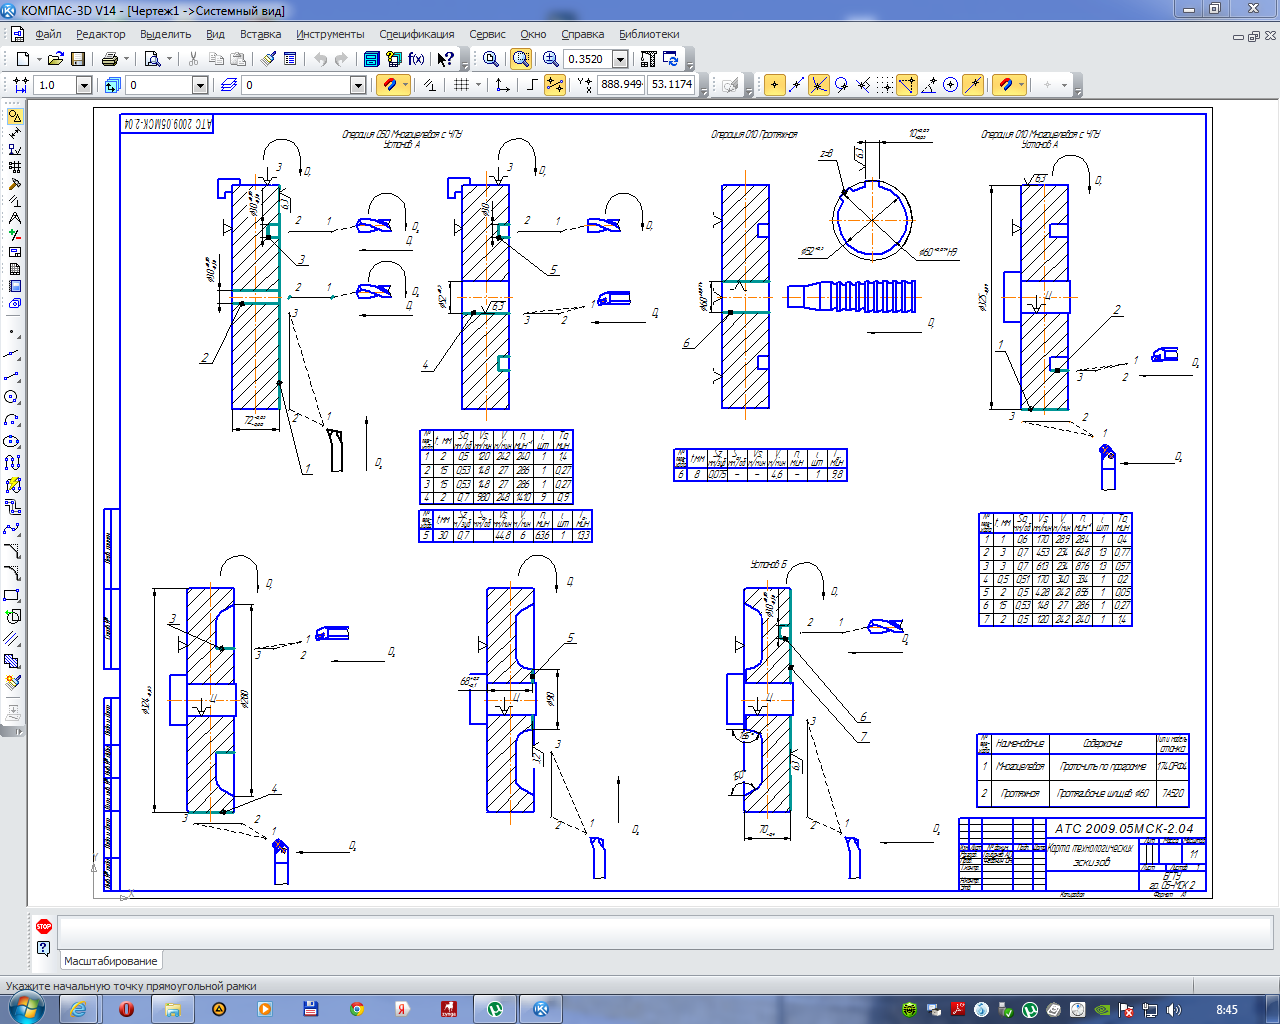Open Internet Explorer from the taskbar
The height and width of the screenshot is (1024, 1280).
coord(79,1009)
